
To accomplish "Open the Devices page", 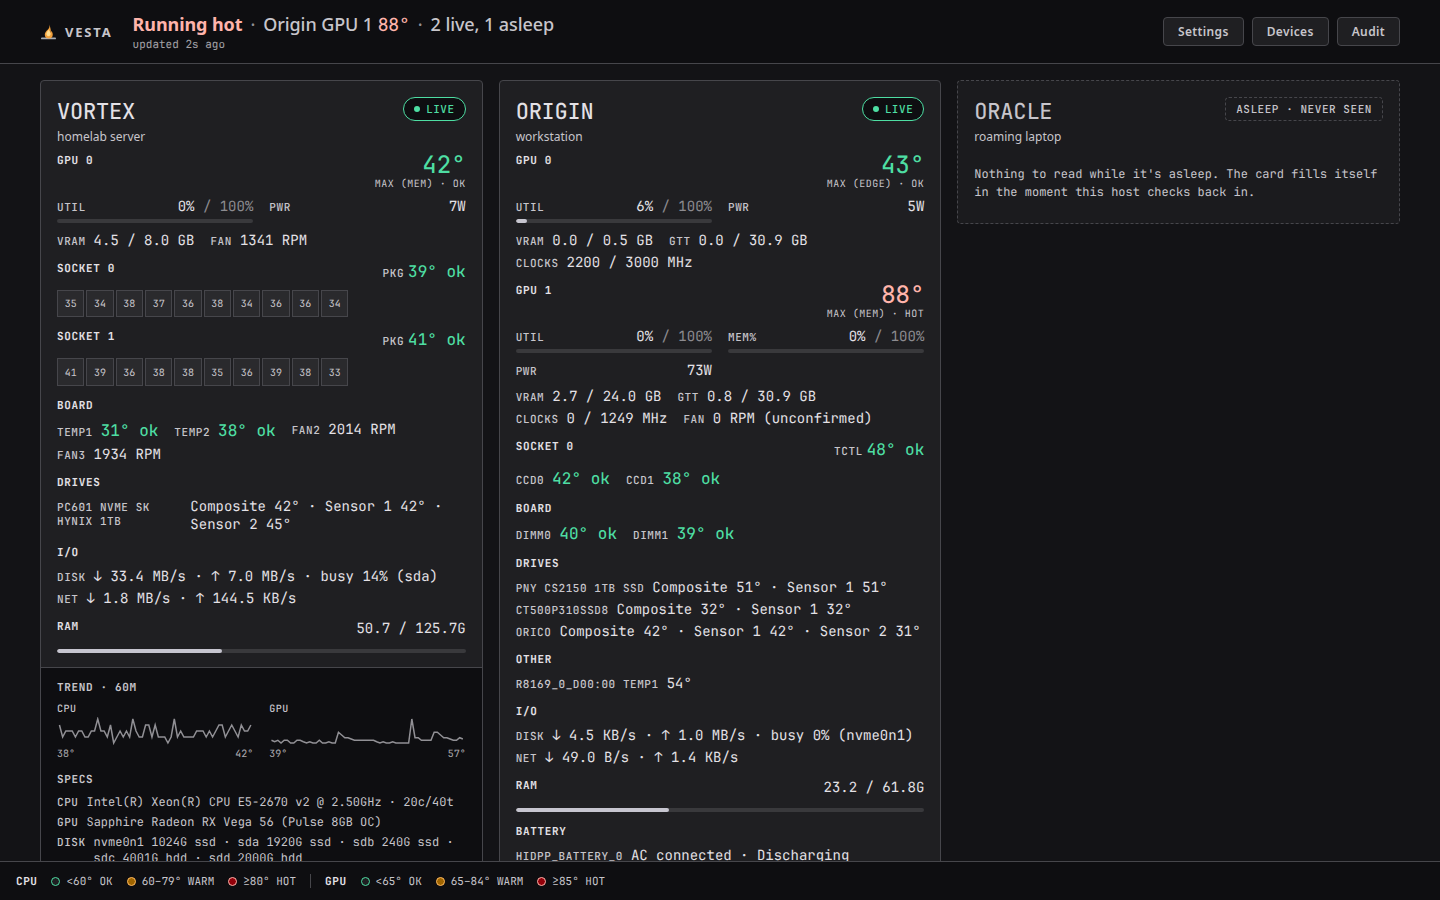I will pos(1290,32).
